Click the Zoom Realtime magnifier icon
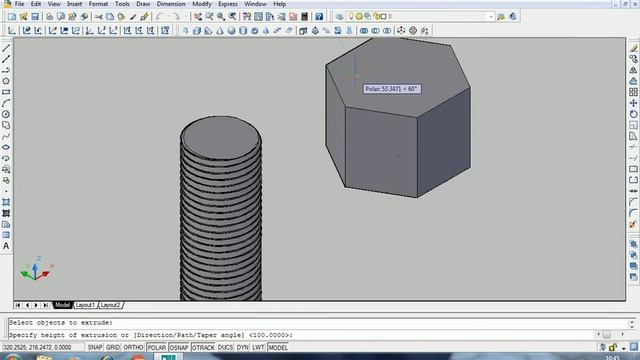This screenshot has width=640, height=360. 209,17
